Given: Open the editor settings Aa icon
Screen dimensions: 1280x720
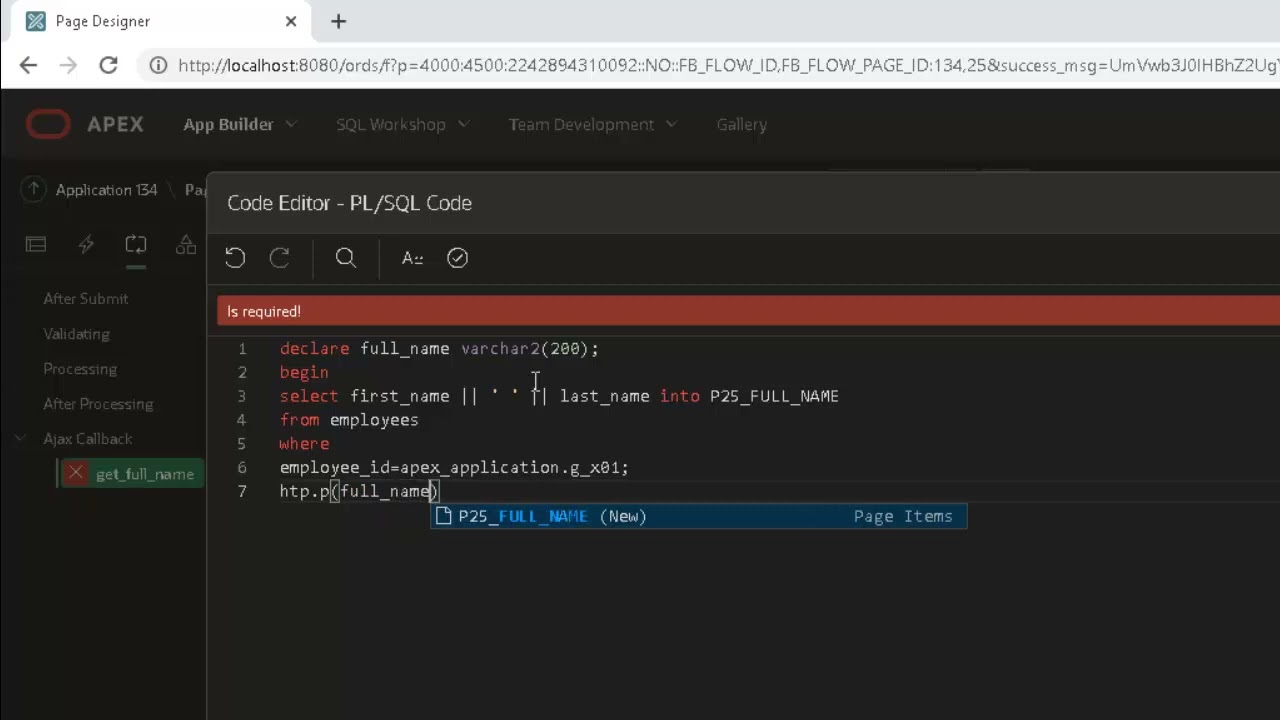Looking at the screenshot, I should pyautogui.click(x=412, y=258).
